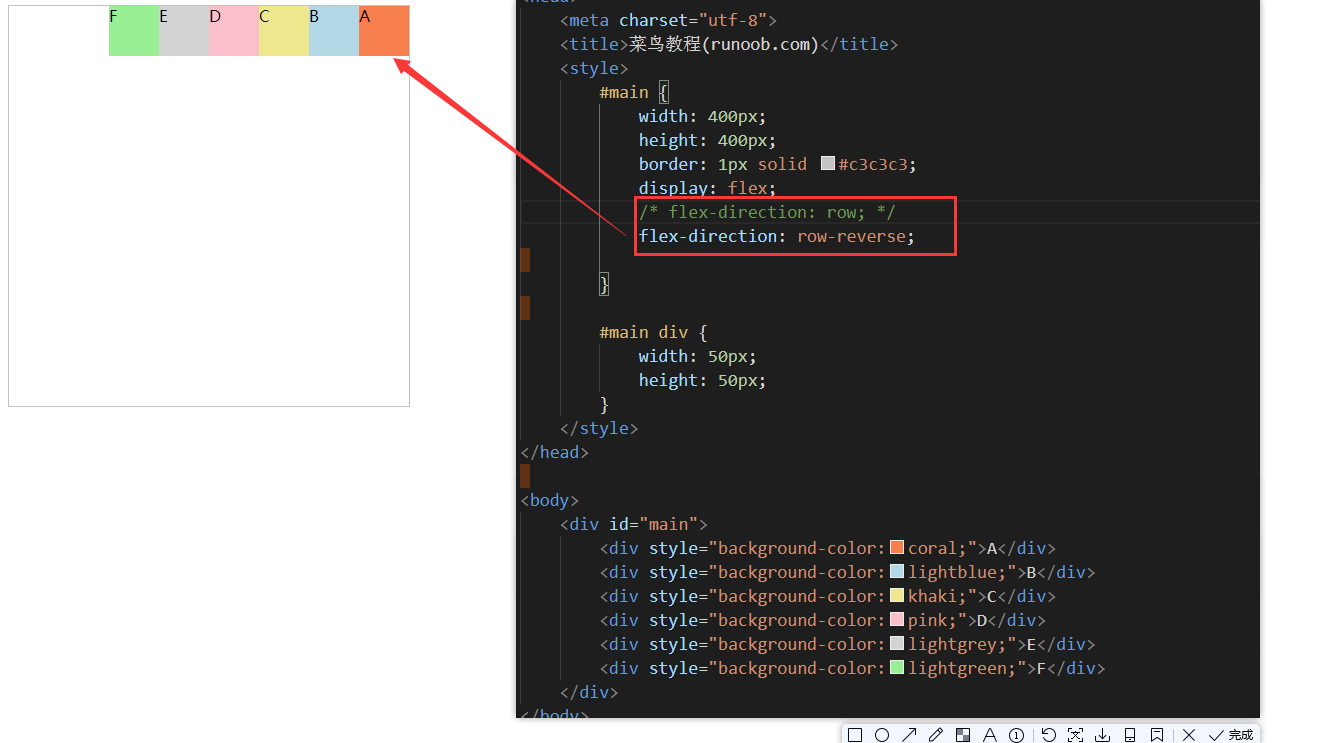Click the lightgrey color swatch

coord(897,643)
